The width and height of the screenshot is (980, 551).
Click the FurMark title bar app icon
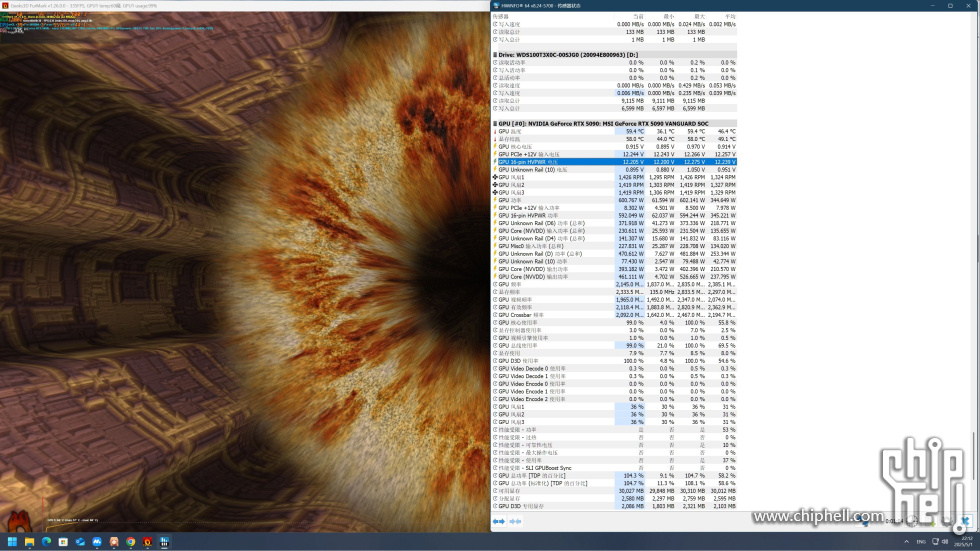[x=5, y=6]
